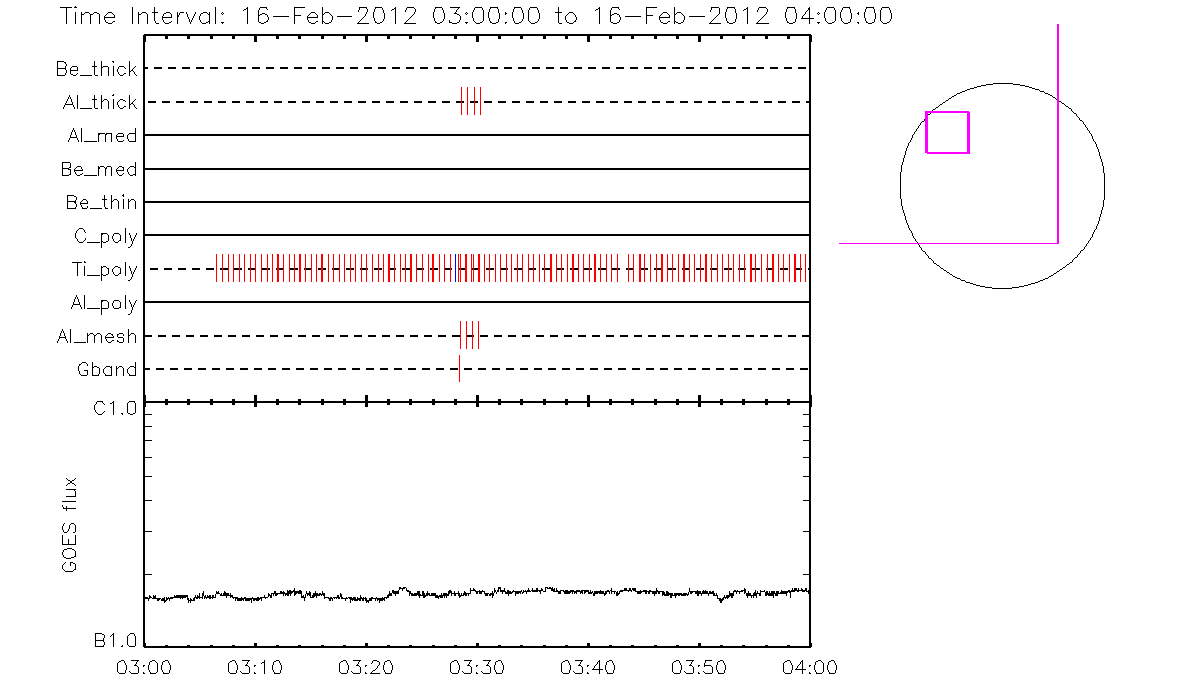Click the magenta field-of-view square
The image size is (1200, 700).
[947, 132]
